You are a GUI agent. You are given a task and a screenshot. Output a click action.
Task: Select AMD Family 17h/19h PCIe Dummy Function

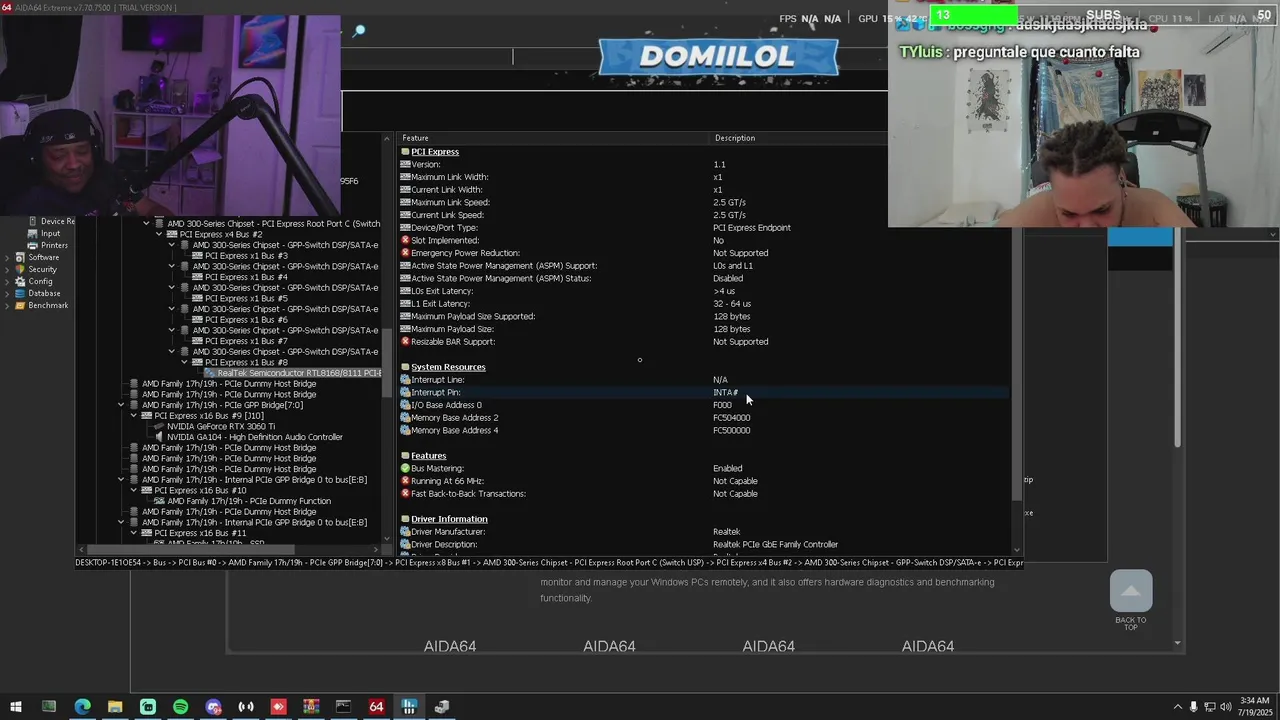[x=248, y=501]
